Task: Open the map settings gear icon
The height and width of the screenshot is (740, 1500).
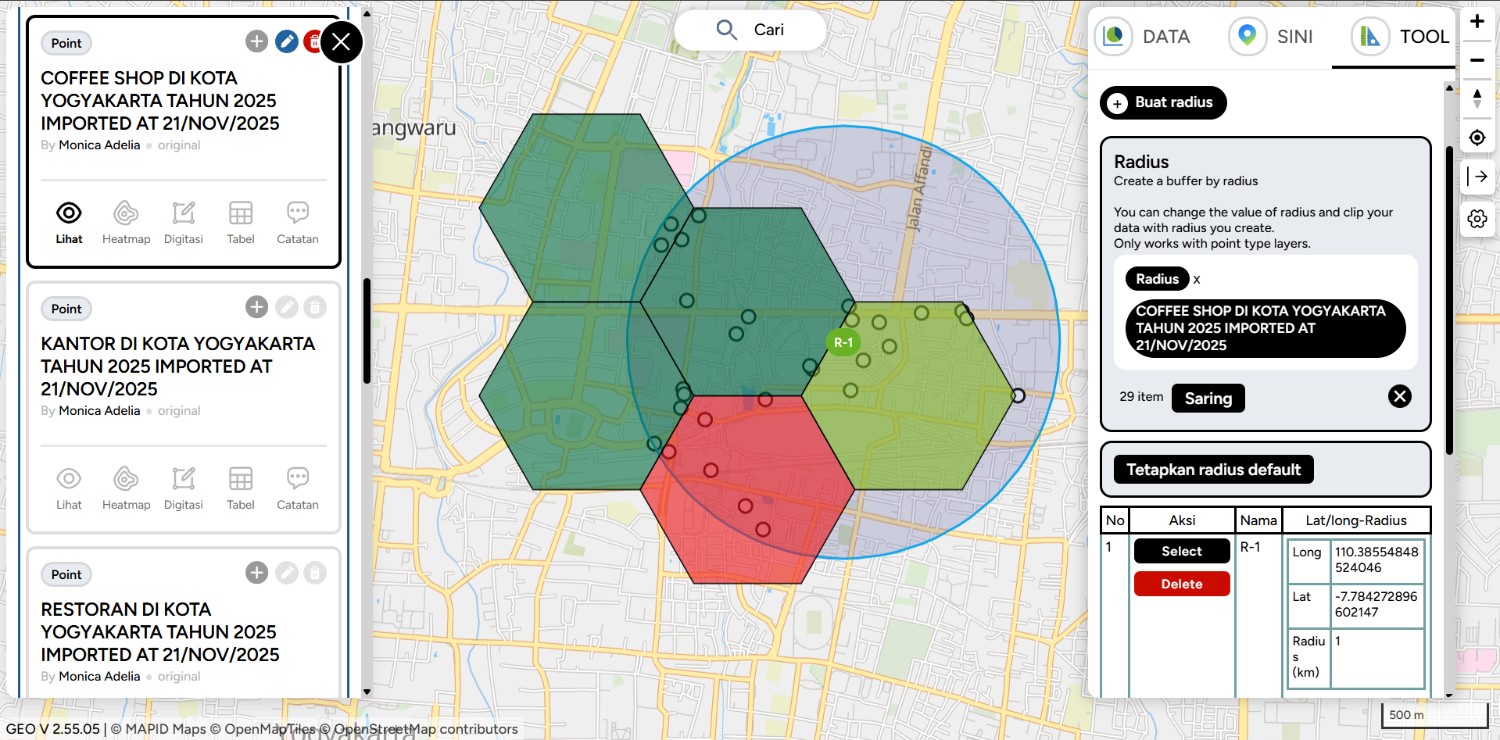Action: pos(1477,218)
